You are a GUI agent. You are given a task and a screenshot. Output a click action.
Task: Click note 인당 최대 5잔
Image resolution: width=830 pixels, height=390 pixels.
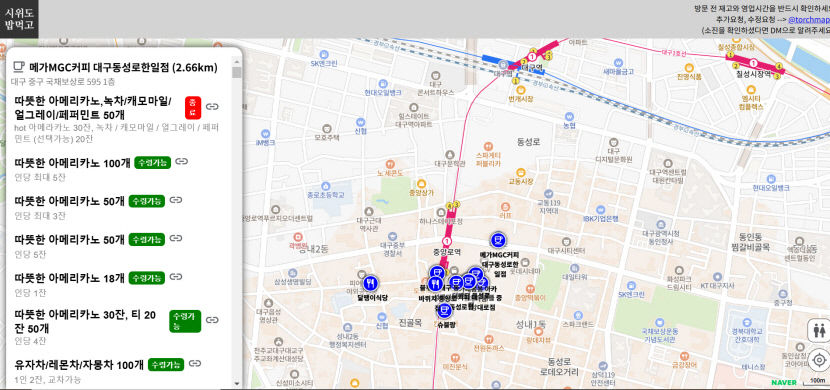(40, 177)
